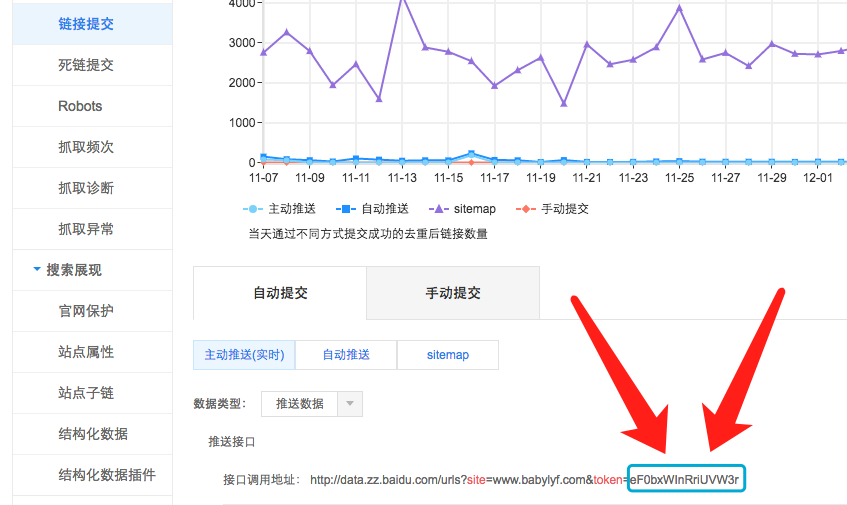Screen dimensions: 847x505
Task: Select the 主动推送(实时) sub-tab
Action: click(x=244, y=355)
